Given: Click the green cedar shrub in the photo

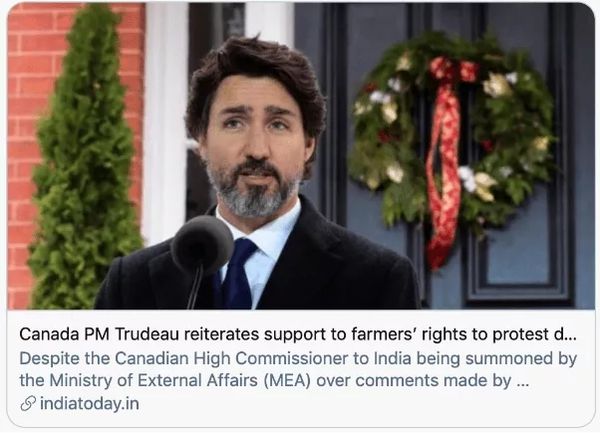Looking at the screenshot, I should click(x=86, y=161).
